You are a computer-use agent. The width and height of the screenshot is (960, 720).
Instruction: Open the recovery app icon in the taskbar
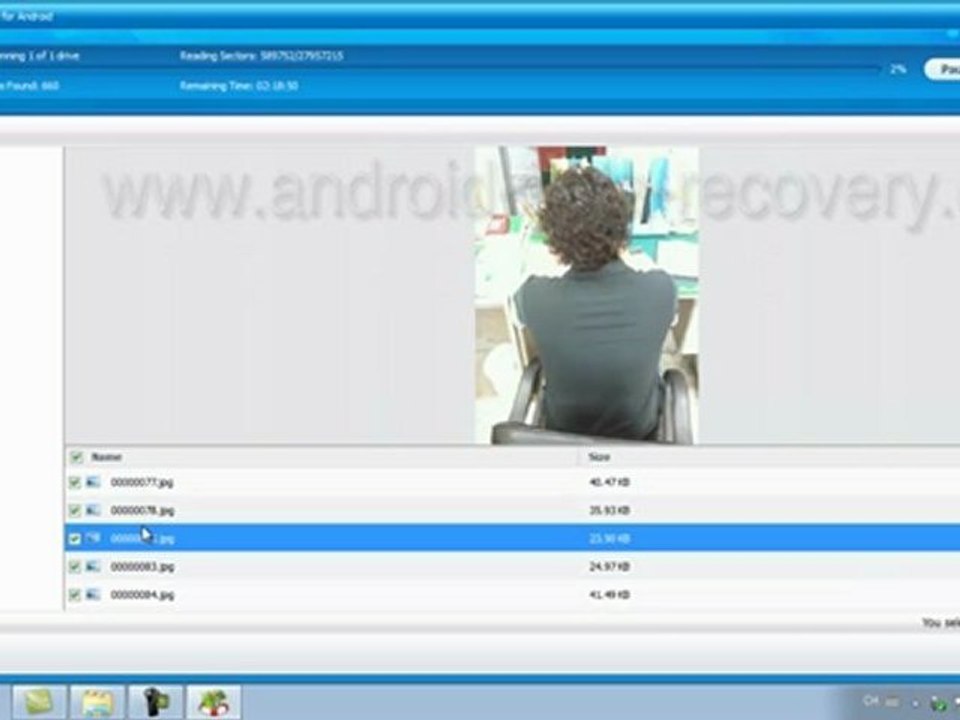point(214,702)
